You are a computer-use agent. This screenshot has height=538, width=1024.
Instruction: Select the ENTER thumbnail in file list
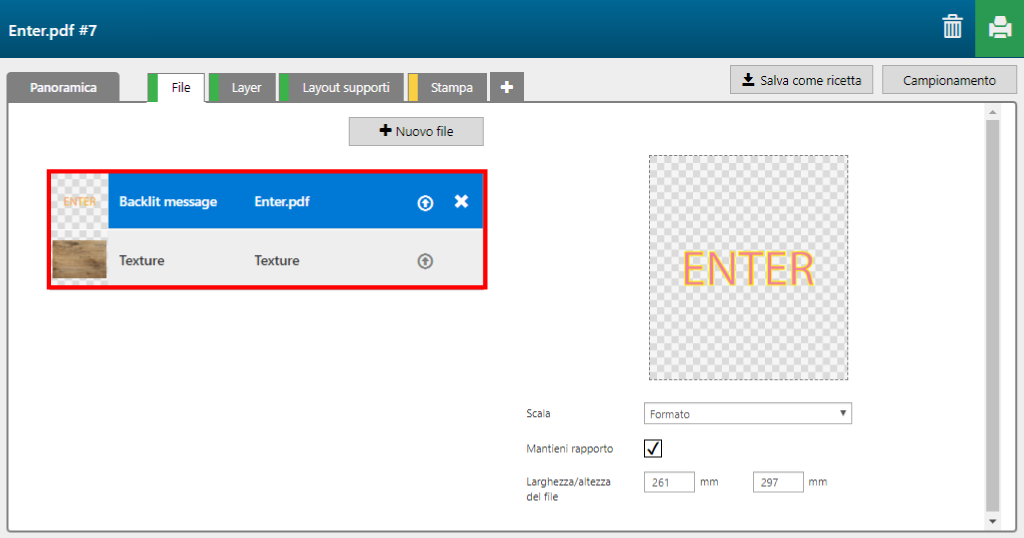click(80, 201)
